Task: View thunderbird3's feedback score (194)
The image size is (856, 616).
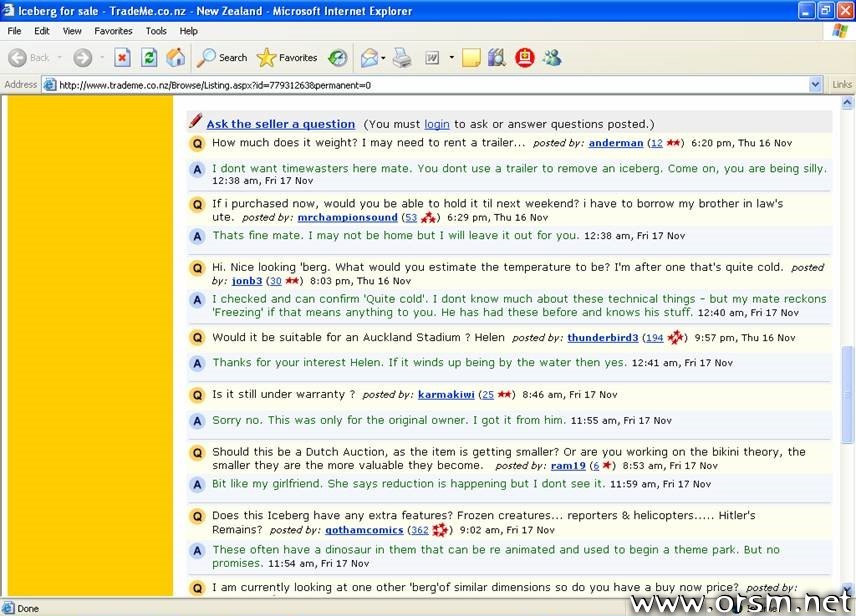Action: coord(655,337)
